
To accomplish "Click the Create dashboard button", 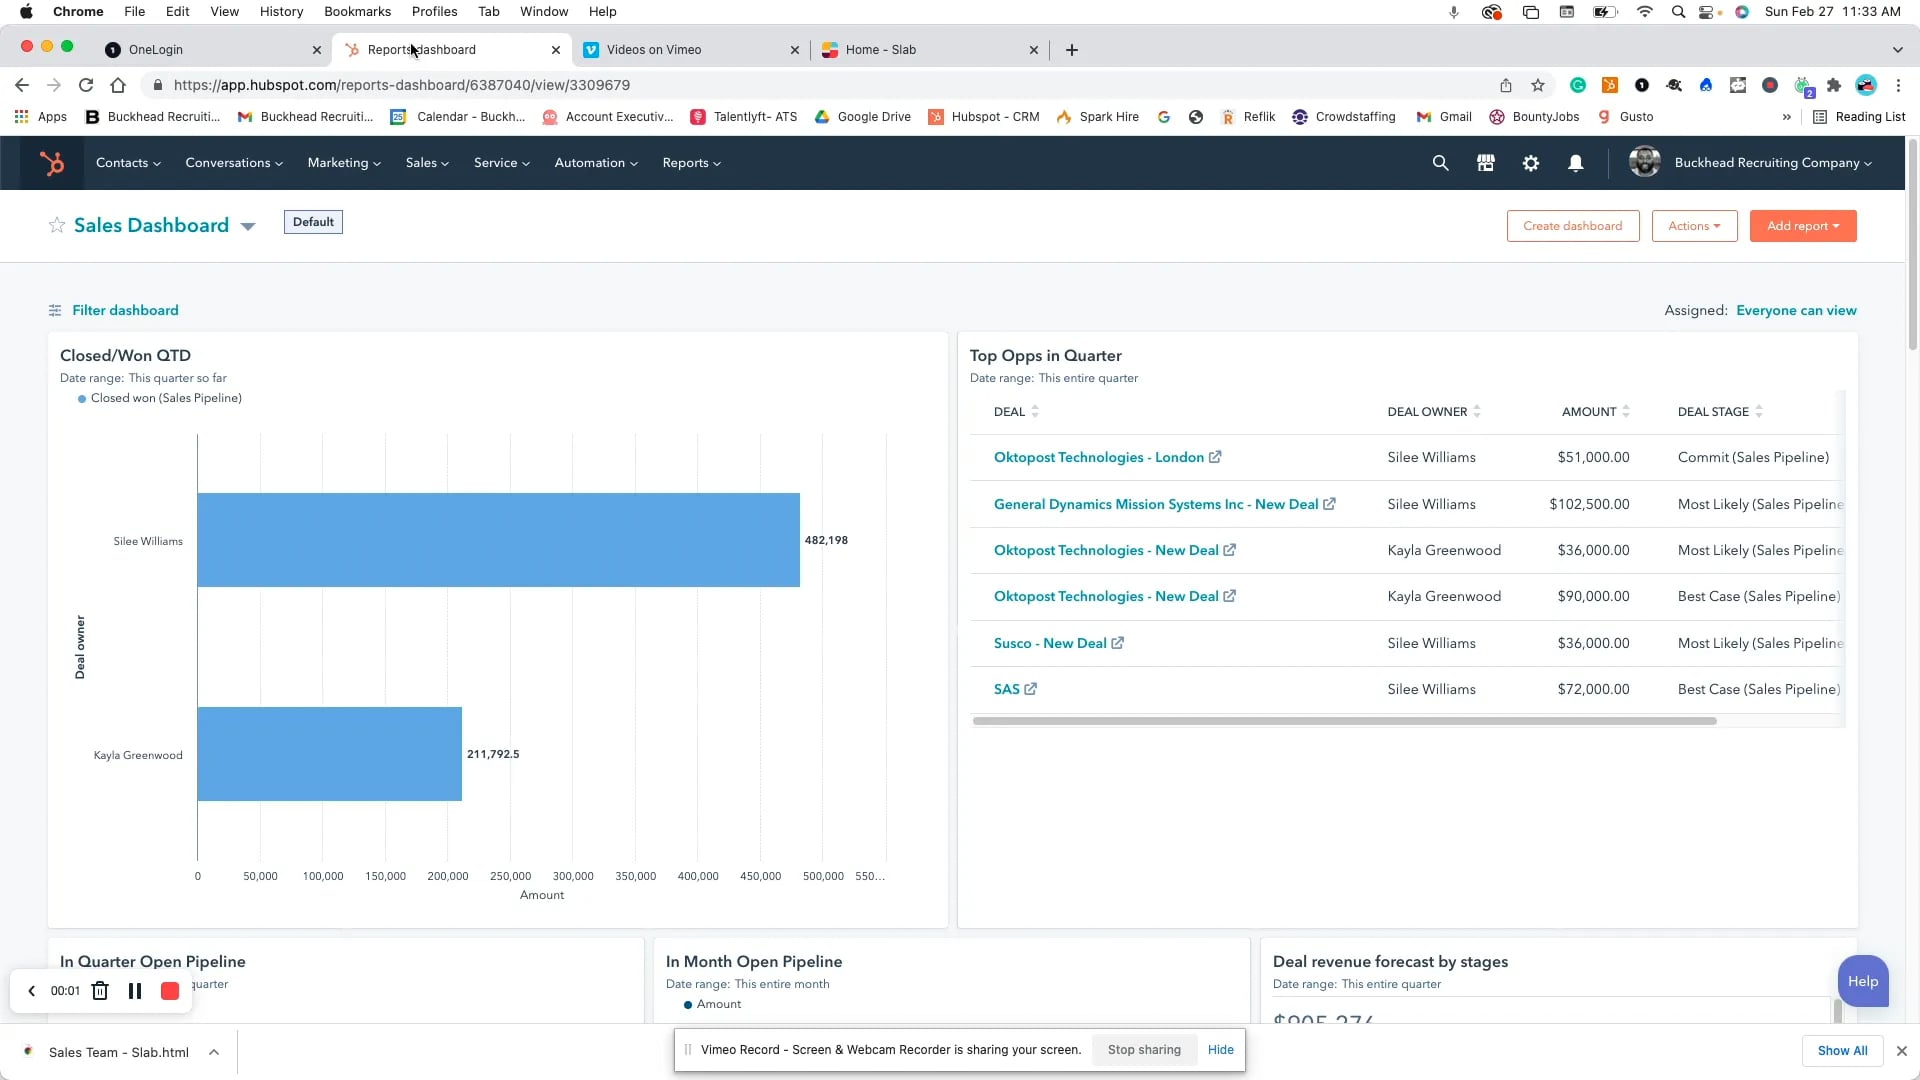I will pos(1572,225).
